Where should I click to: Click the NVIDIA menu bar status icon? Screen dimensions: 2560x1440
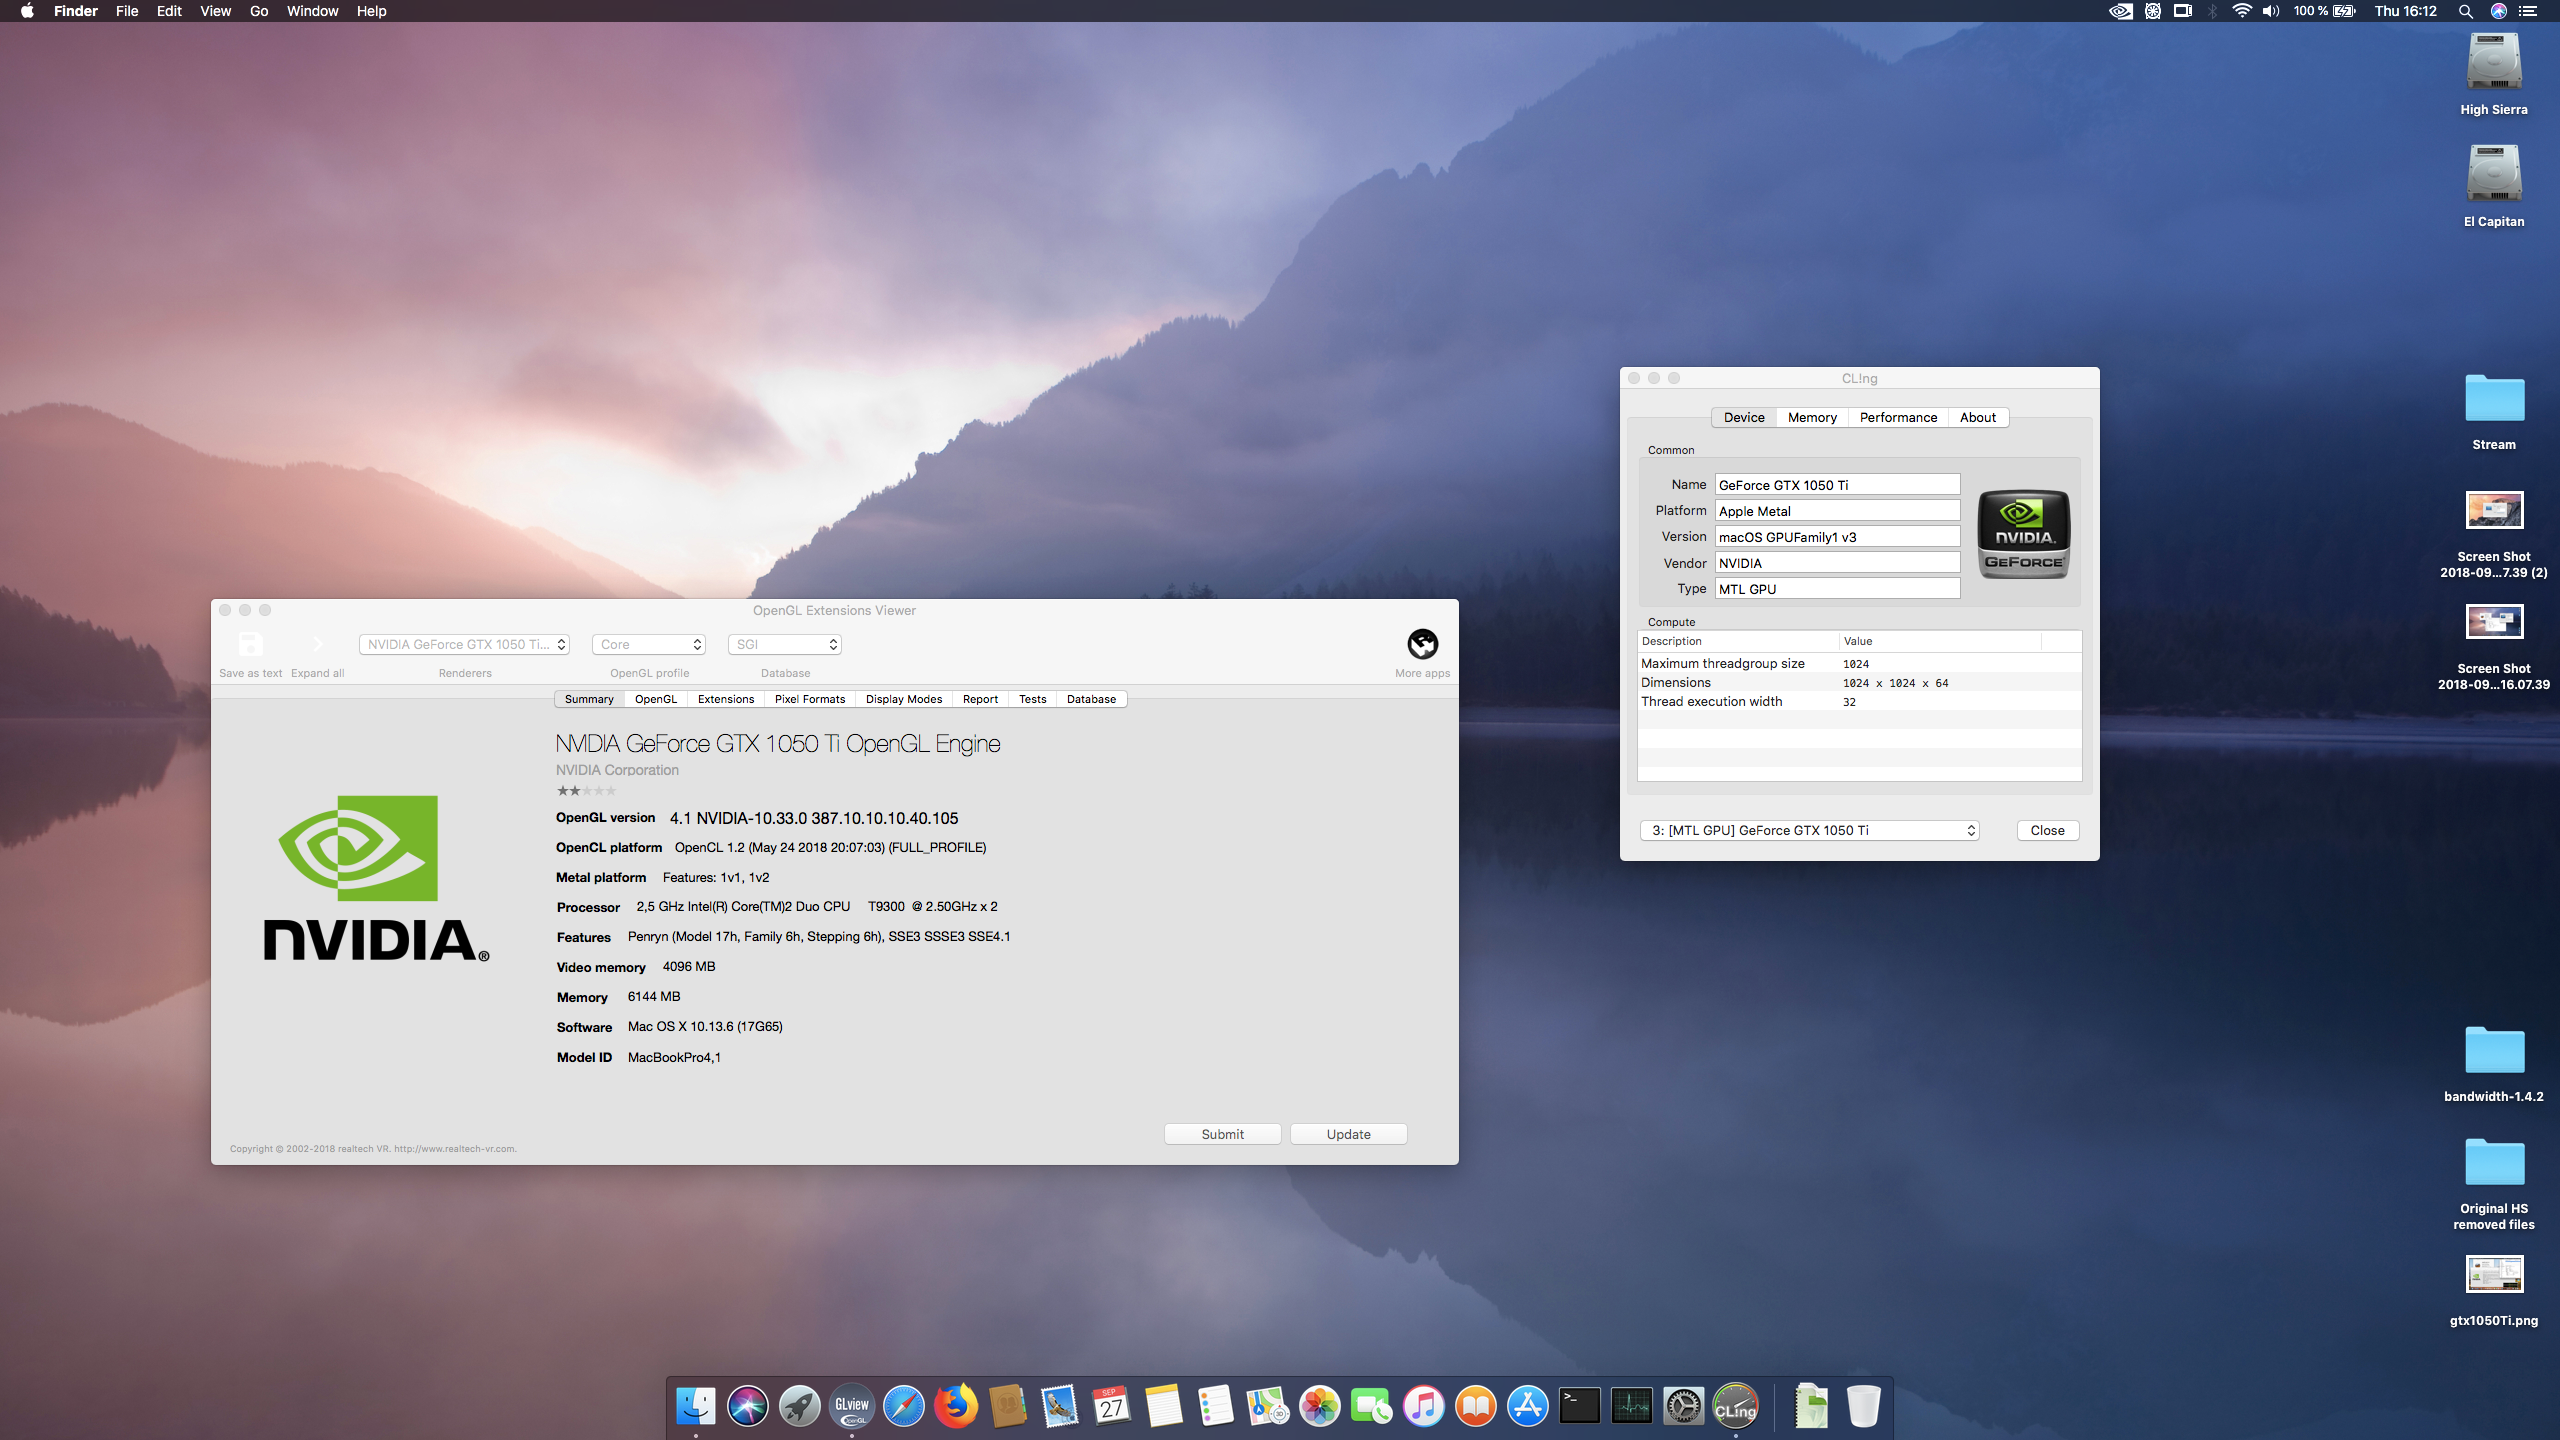click(x=2120, y=11)
